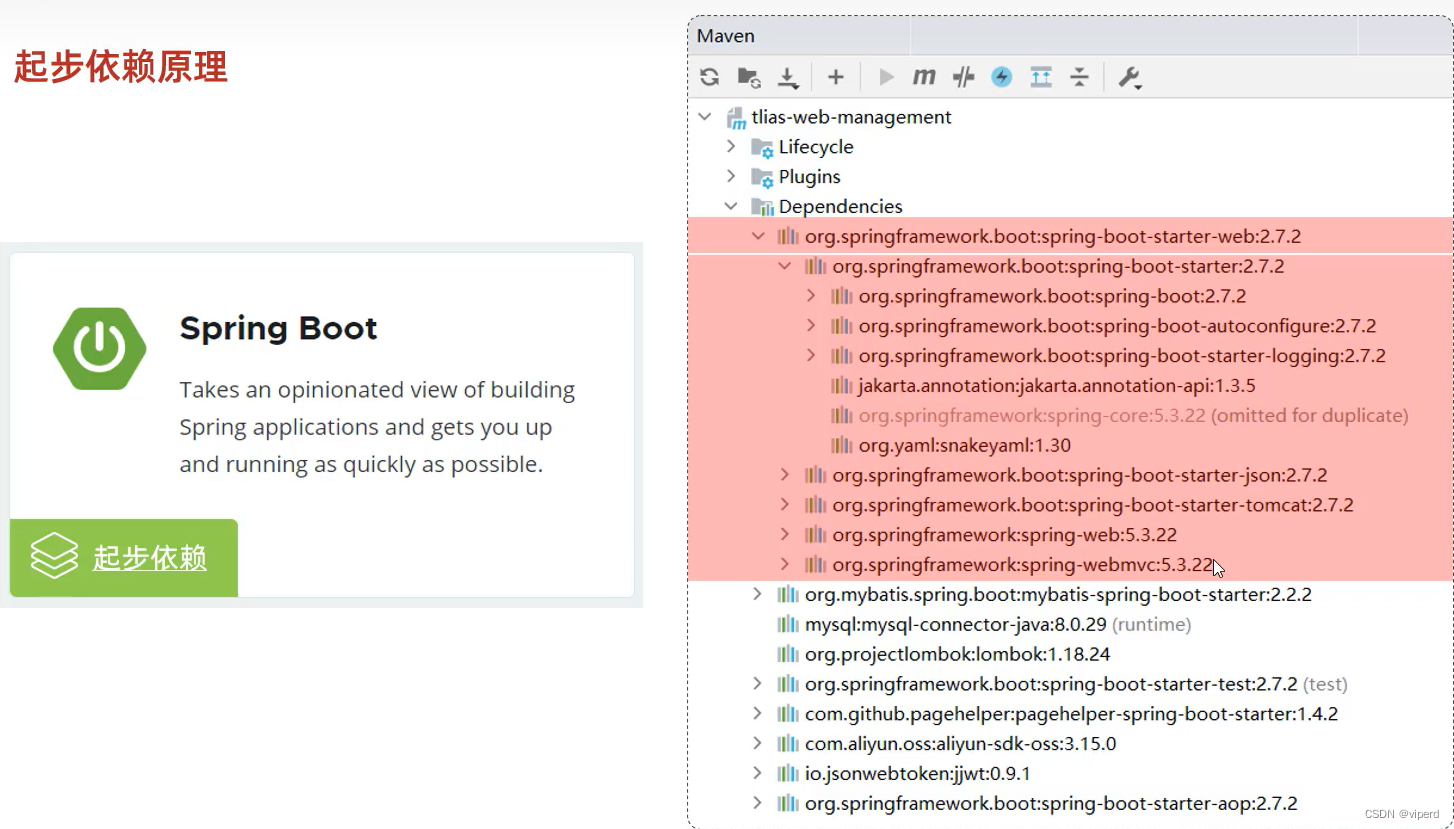Expand spring-boot-starter-tomcat dependency
The image size is (1454, 829).
[x=784, y=505]
